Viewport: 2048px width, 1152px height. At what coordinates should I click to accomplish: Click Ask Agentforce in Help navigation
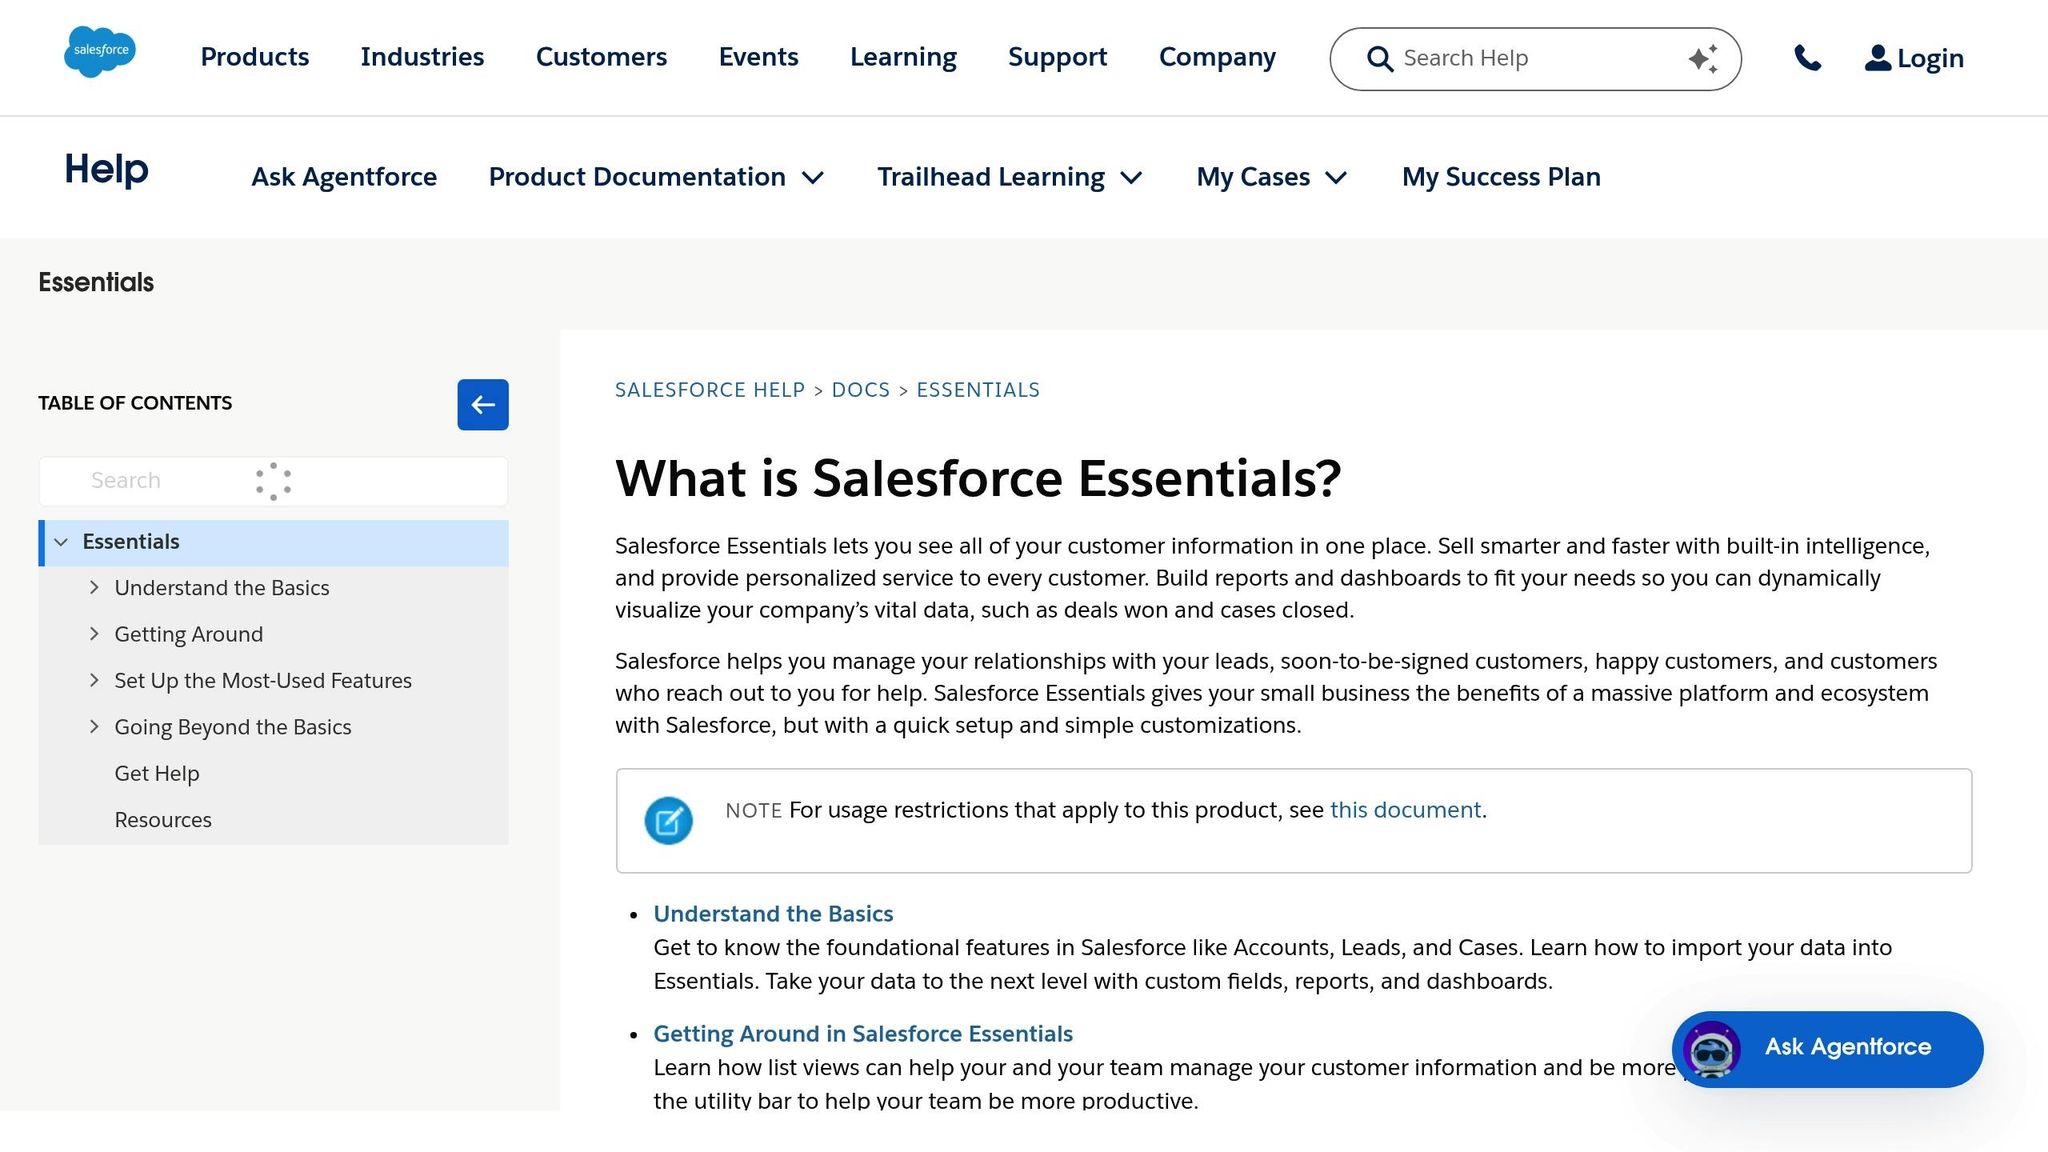[344, 177]
